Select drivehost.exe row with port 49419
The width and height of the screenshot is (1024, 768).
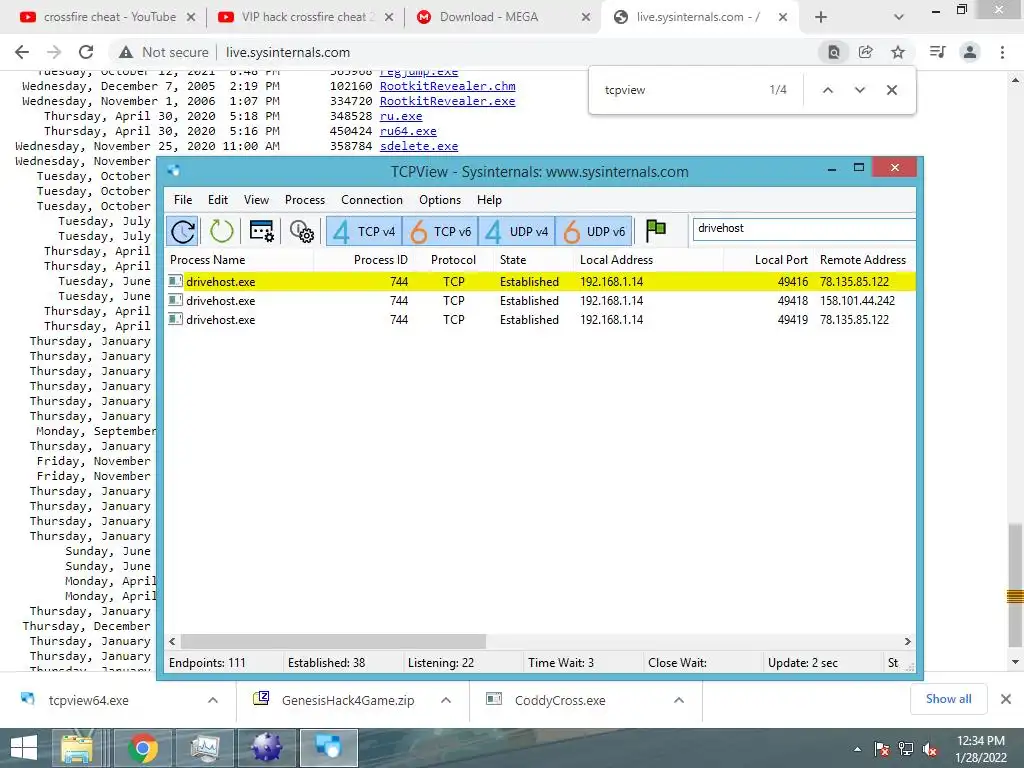540,320
